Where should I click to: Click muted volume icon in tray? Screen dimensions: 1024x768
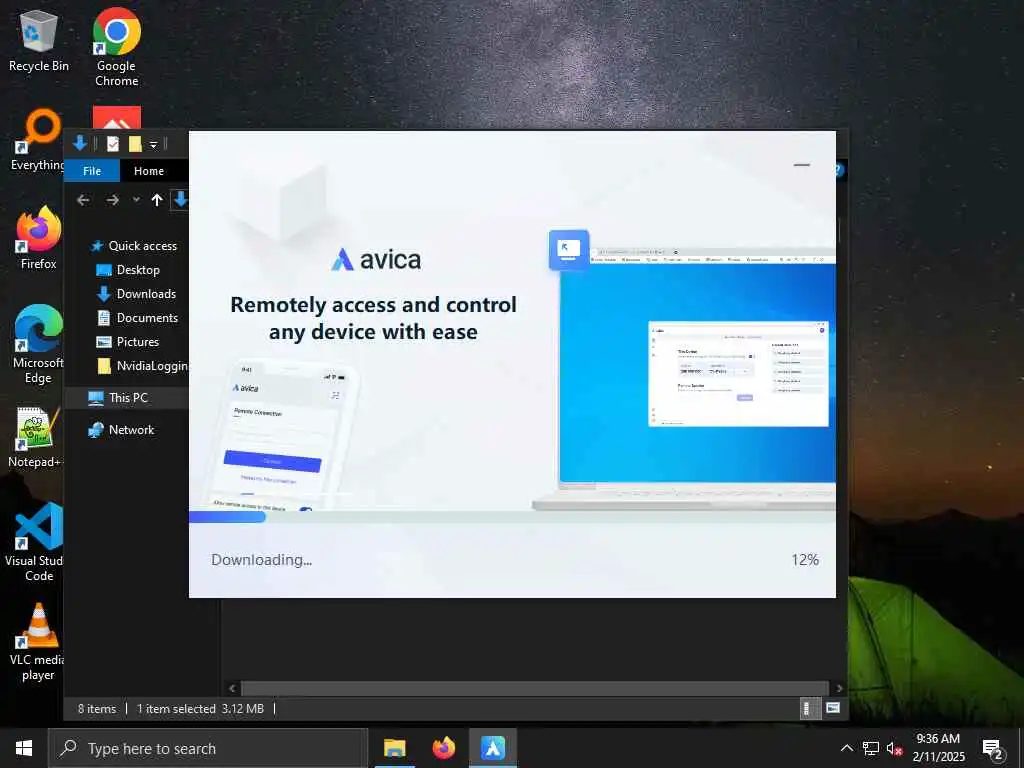[x=895, y=748]
